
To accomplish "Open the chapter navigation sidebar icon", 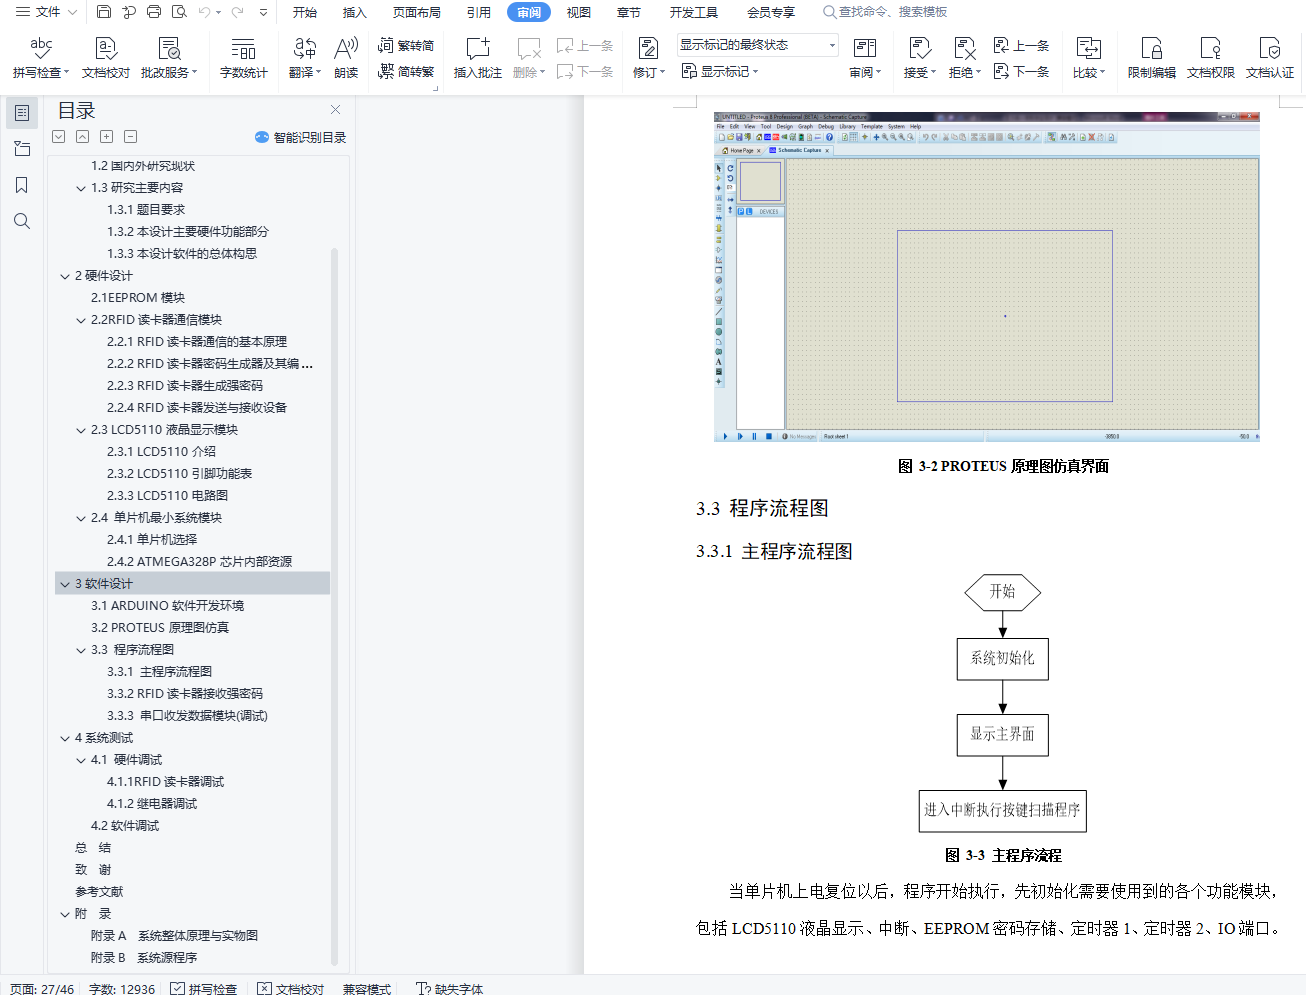I will coord(22,149).
